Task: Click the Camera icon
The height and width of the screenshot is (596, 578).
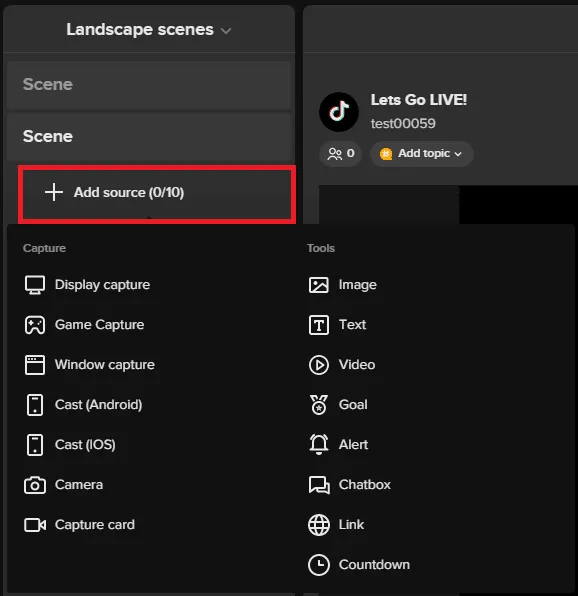Action: pyautogui.click(x=35, y=485)
